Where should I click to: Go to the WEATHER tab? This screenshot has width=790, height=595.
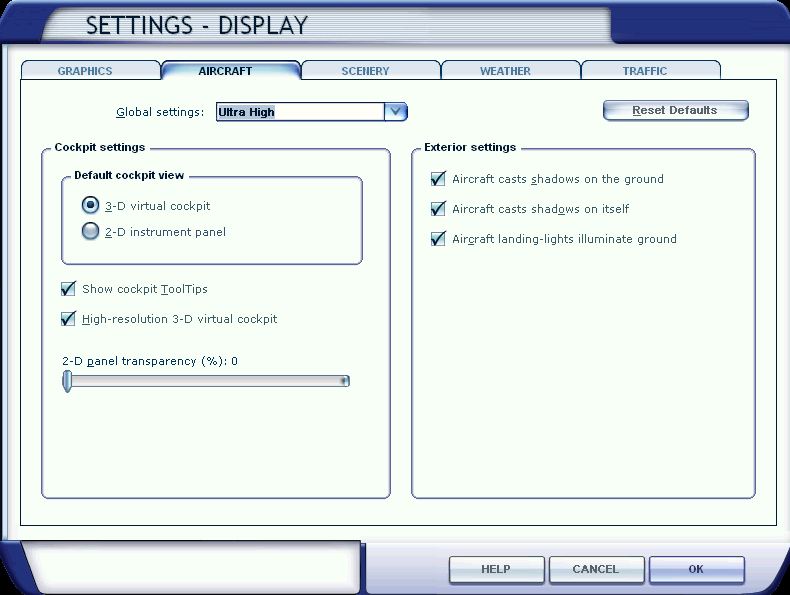[x=505, y=71]
